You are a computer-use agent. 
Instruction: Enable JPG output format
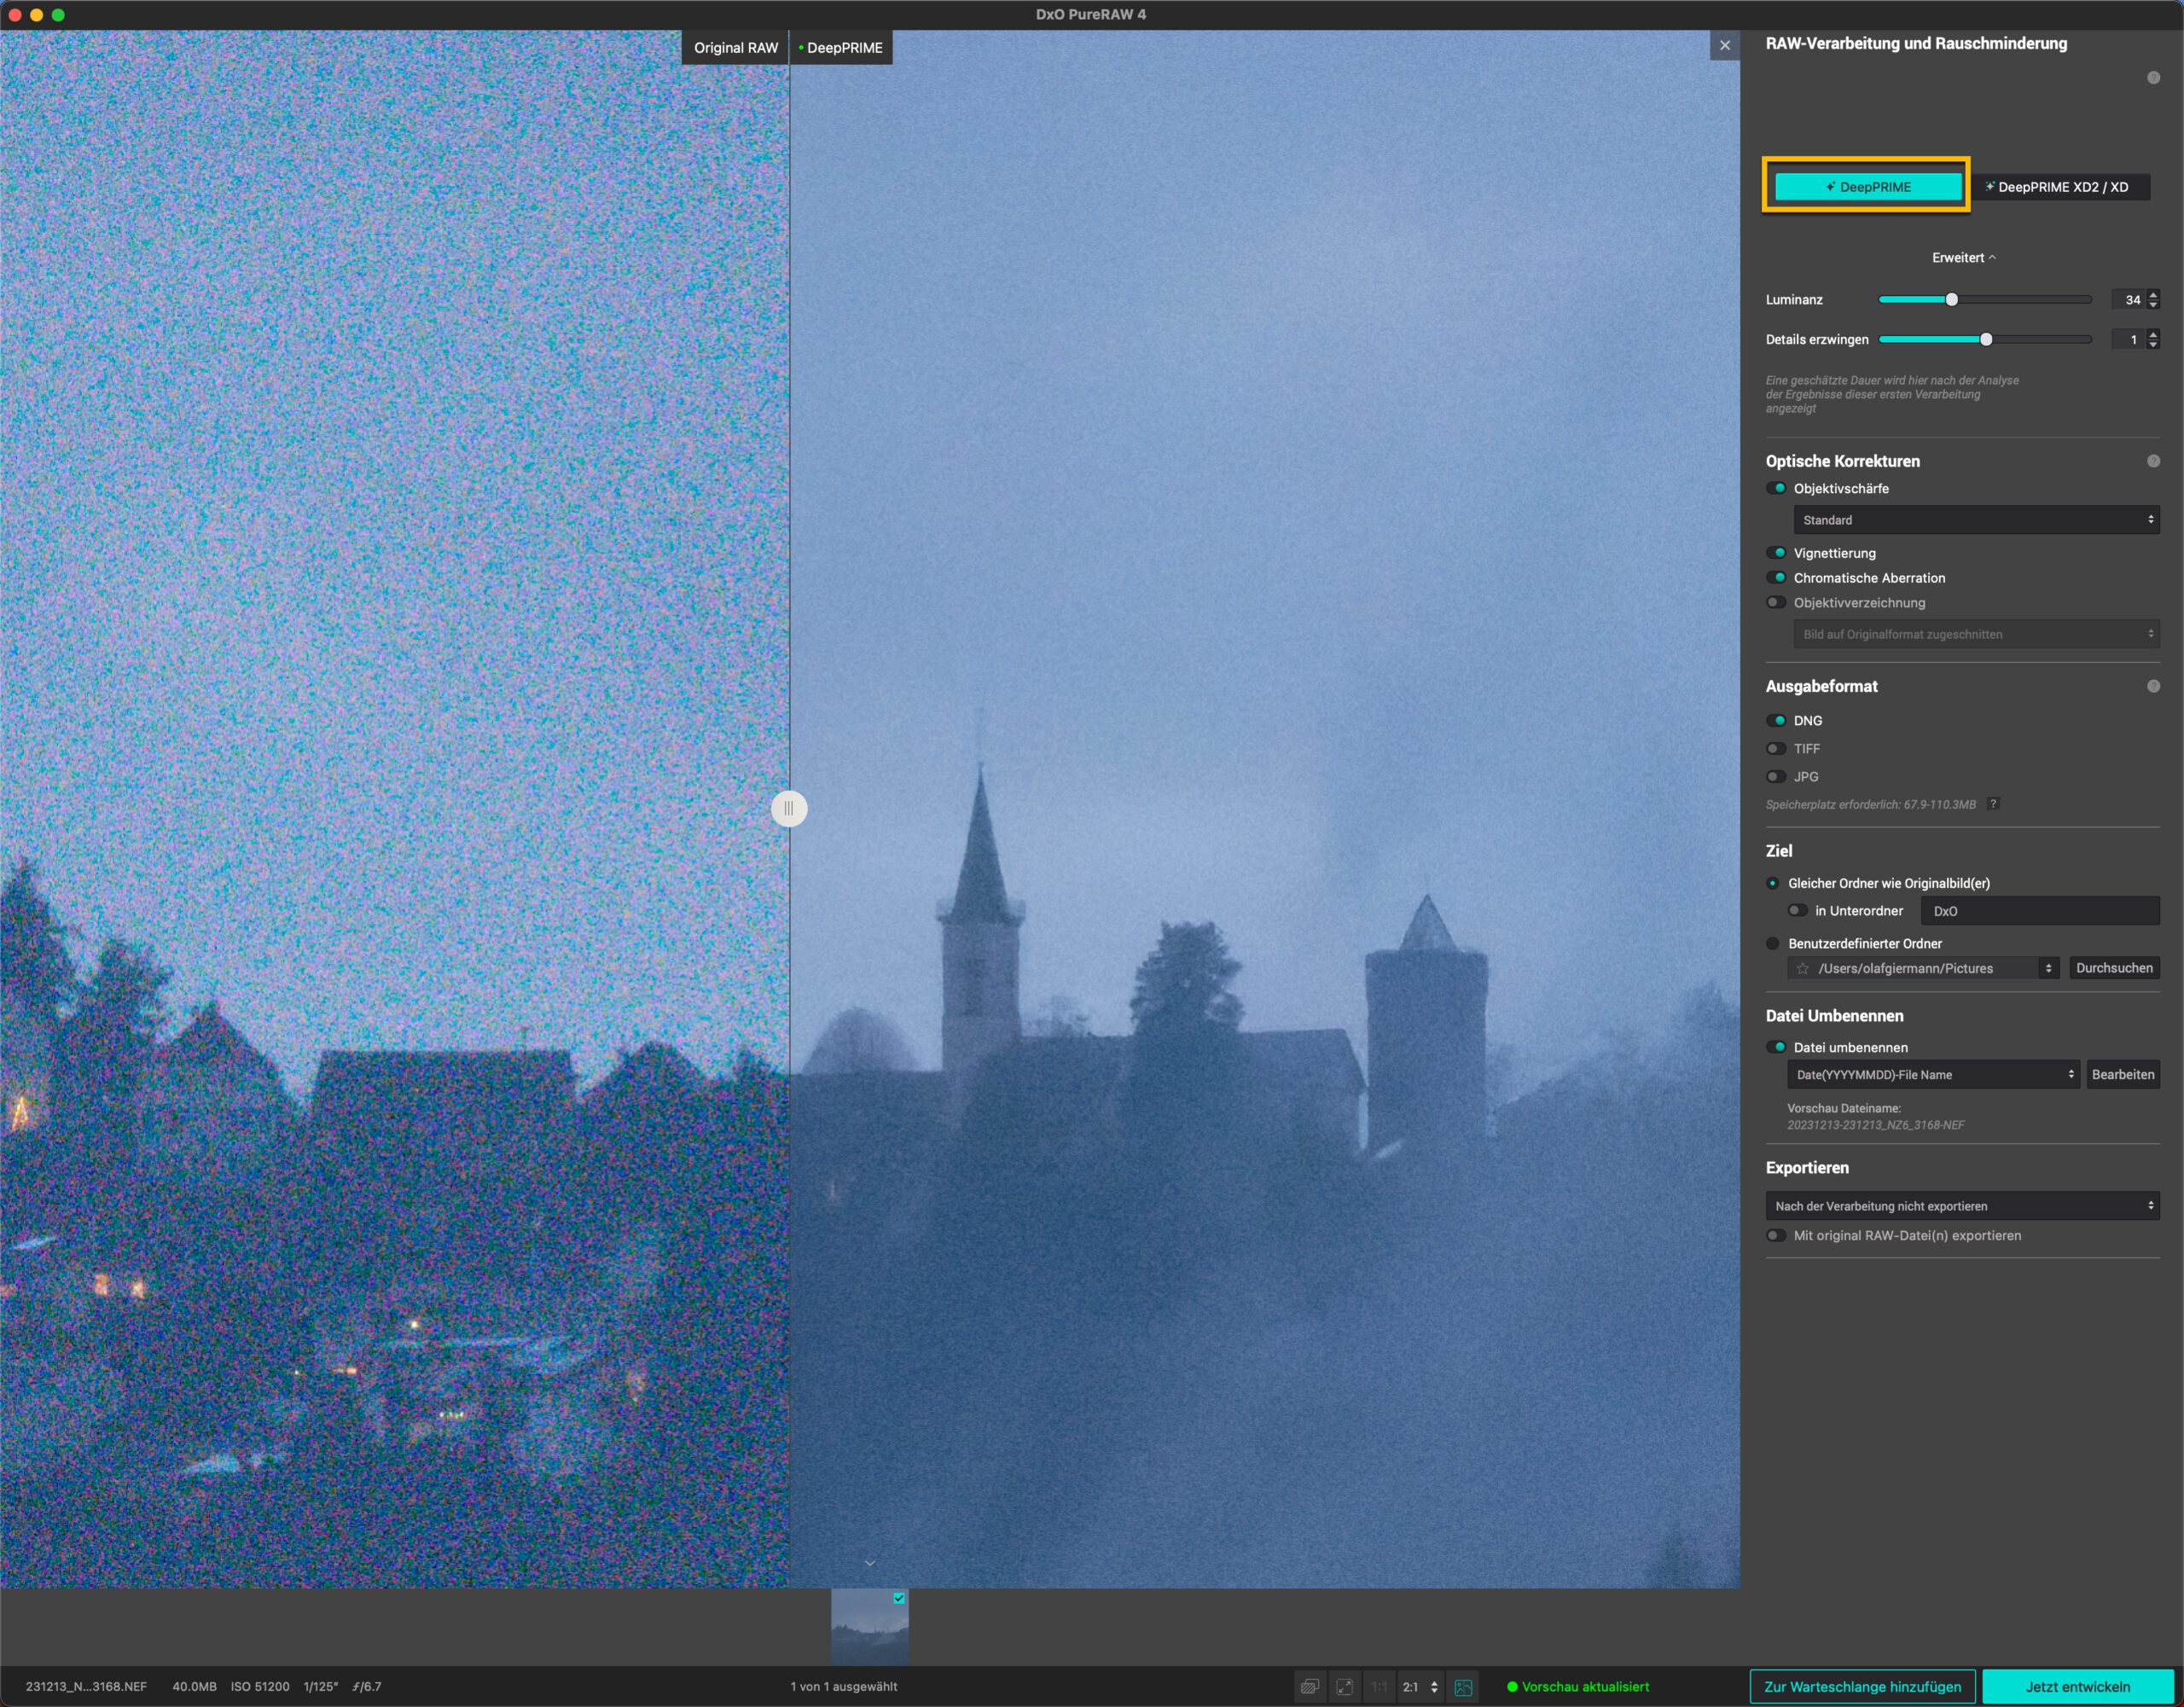1776,777
